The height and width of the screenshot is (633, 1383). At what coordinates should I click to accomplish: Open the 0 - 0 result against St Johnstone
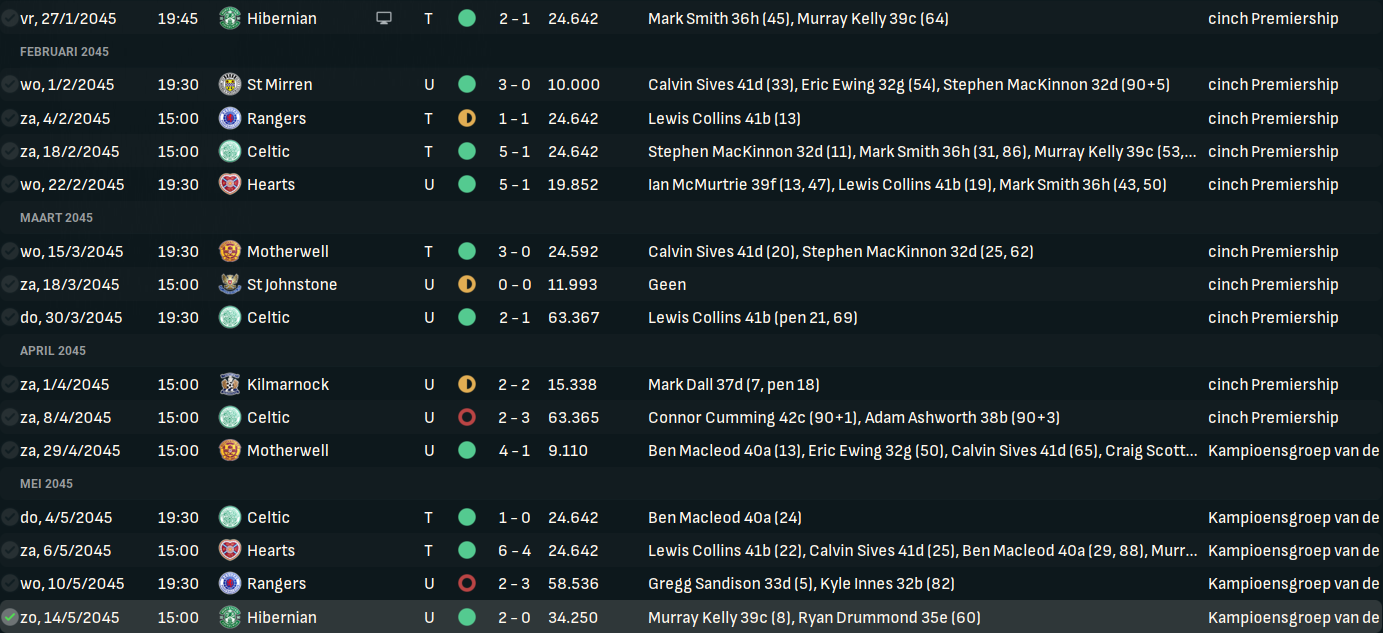515,284
